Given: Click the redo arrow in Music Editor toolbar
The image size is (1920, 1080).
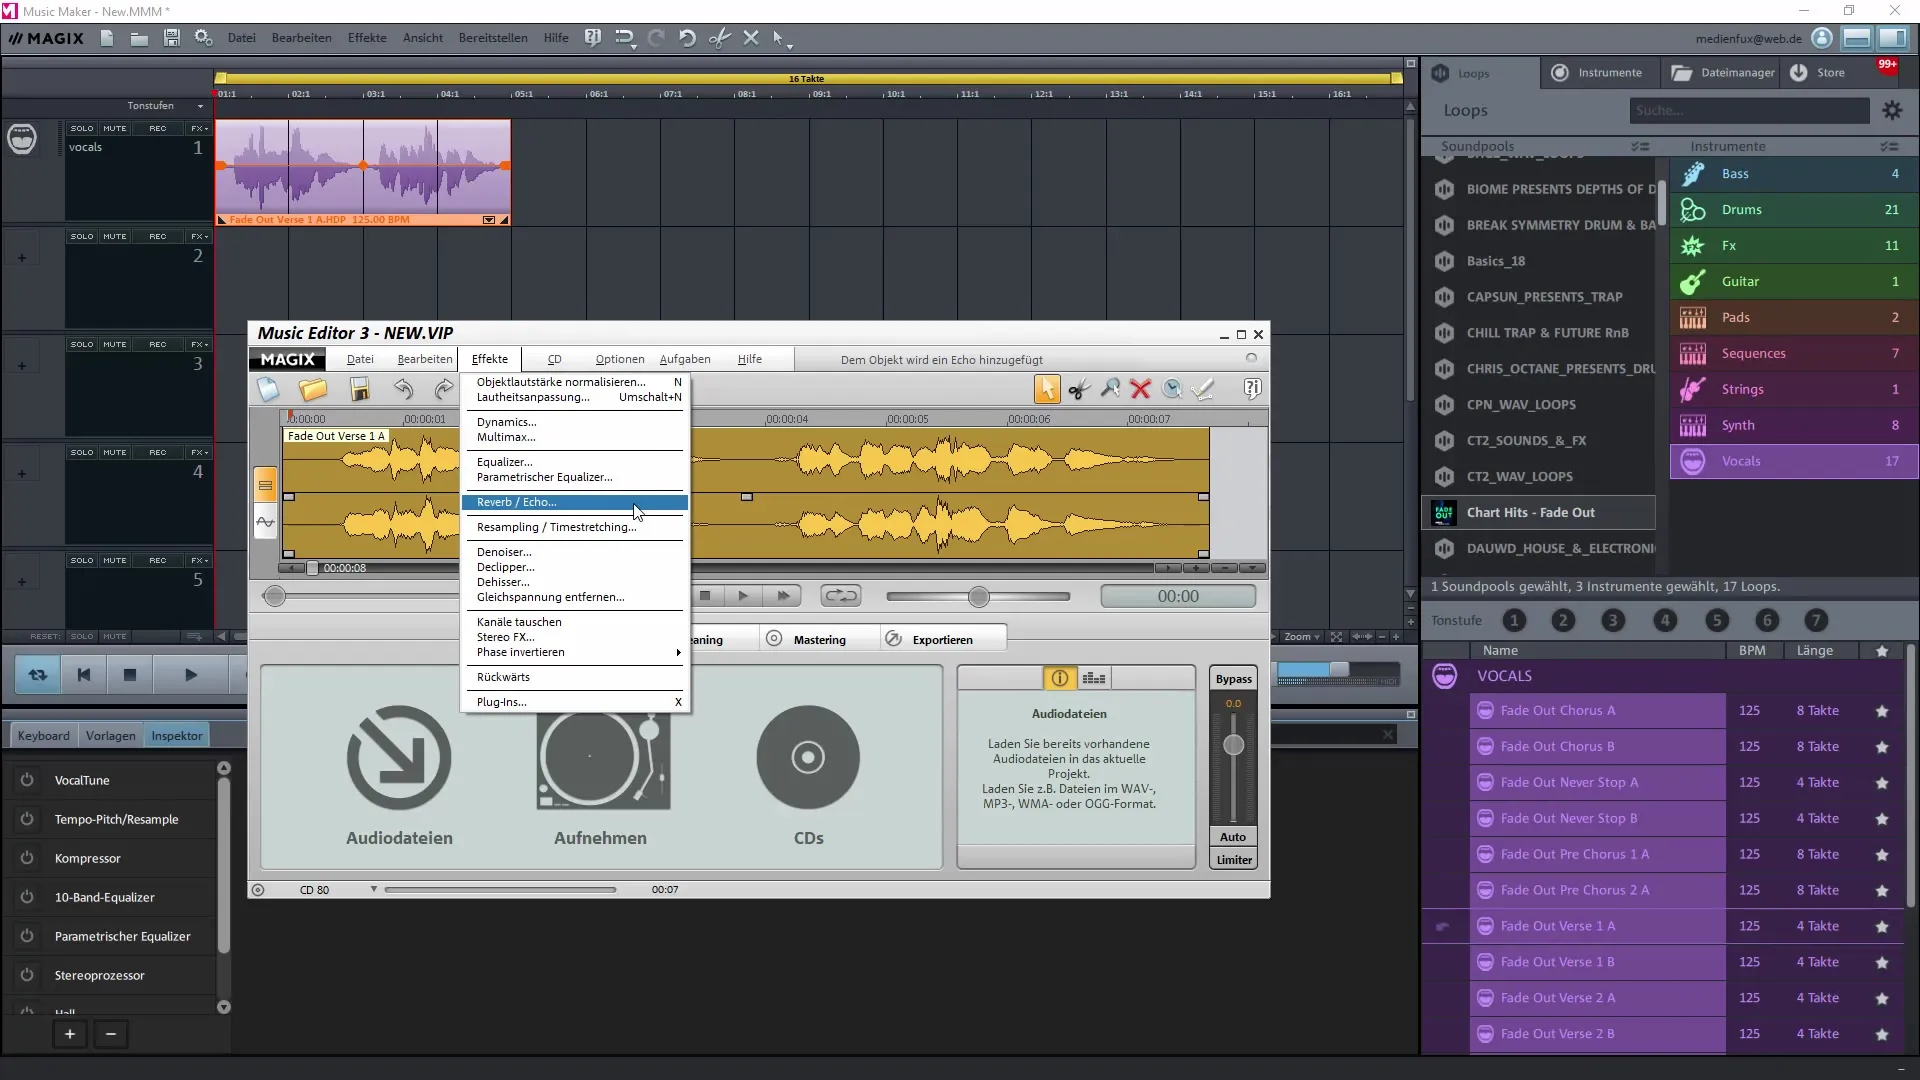Looking at the screenshot, I should 444,389.
